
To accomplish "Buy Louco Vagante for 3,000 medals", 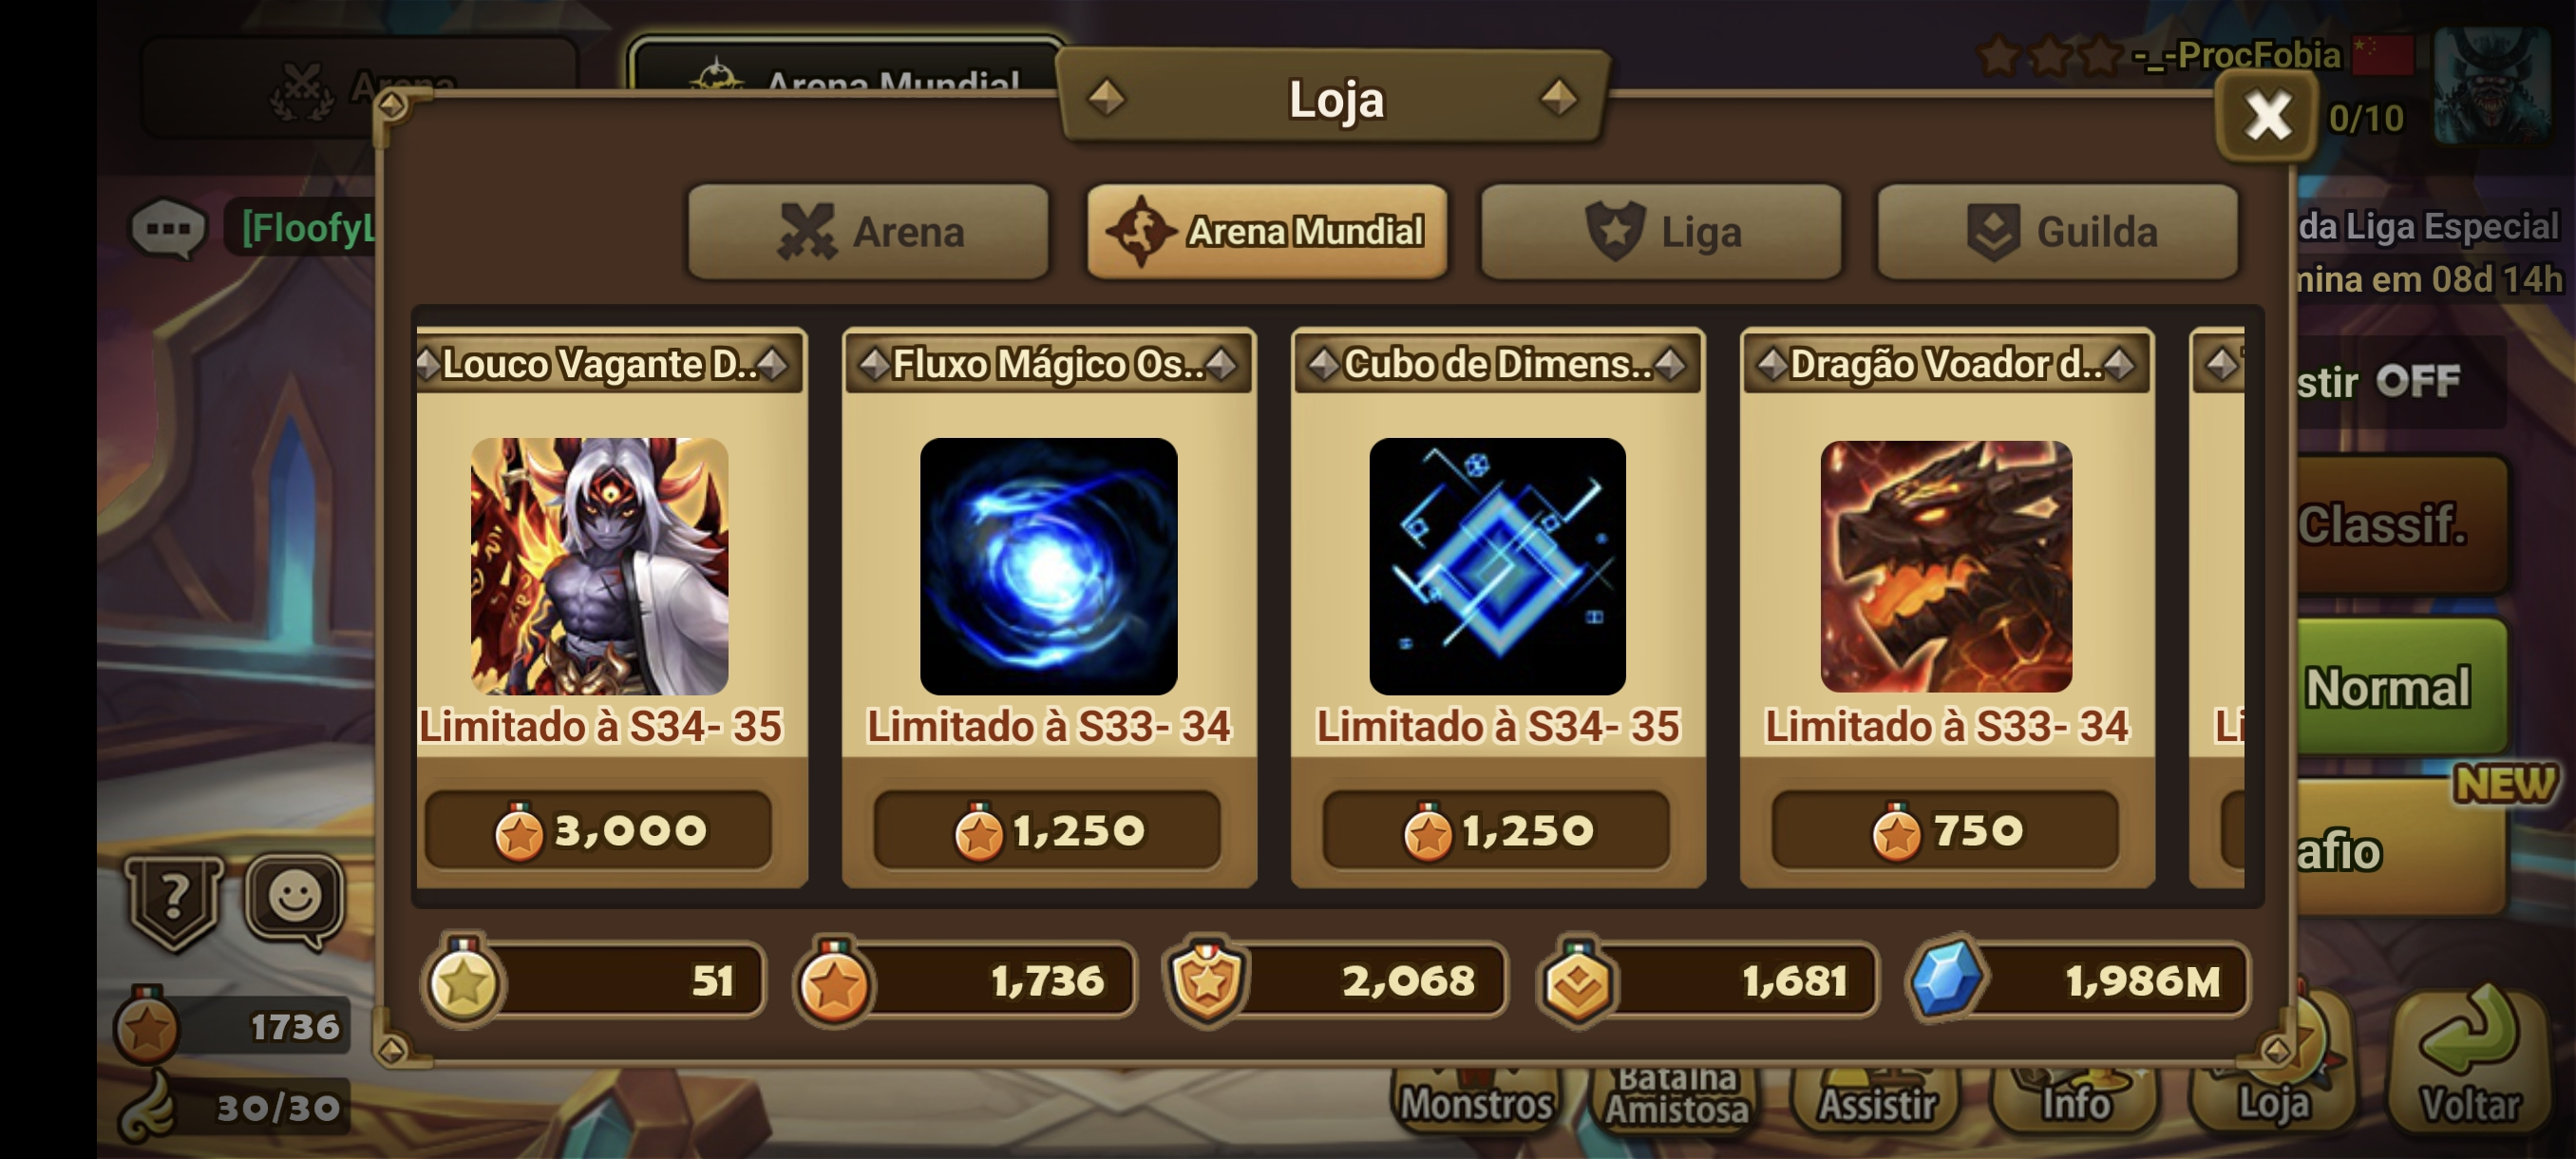I will (598, 830).
